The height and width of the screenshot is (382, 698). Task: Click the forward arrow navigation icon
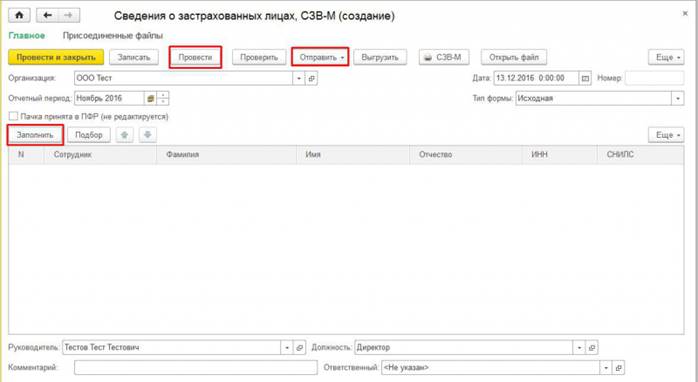[x=69, y=15]
